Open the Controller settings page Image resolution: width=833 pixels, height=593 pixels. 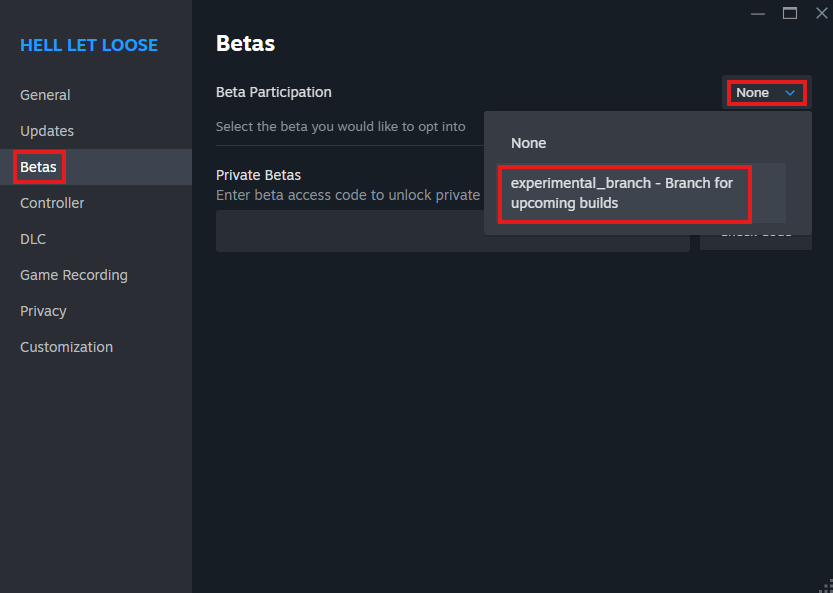(x=52, y=203)
